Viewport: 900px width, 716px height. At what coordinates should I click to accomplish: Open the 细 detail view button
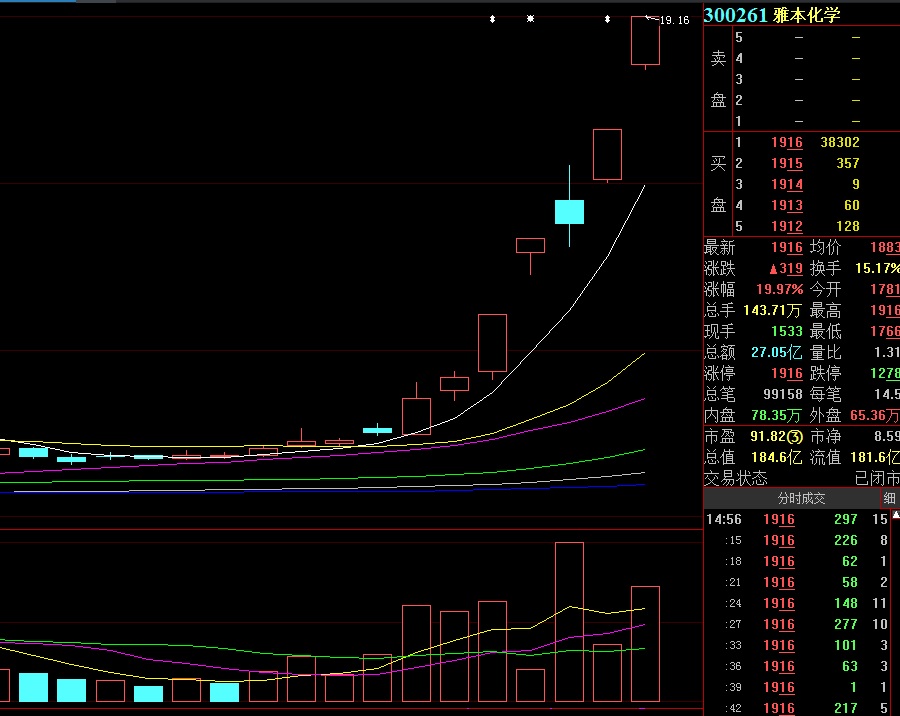pos(889,498)
